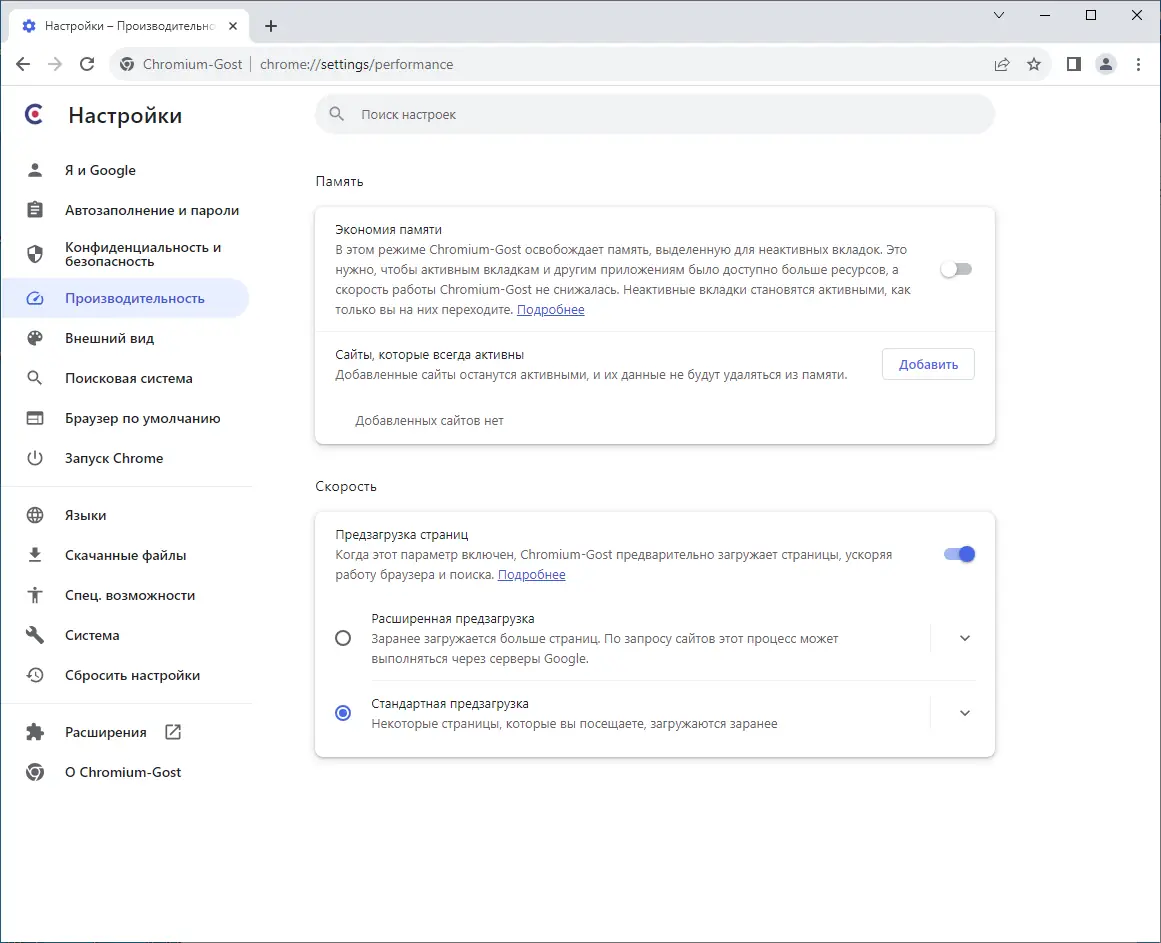Screen dimensions: 1161x943
Task: Open new tab with plus icon
Action: click(271, 26)
